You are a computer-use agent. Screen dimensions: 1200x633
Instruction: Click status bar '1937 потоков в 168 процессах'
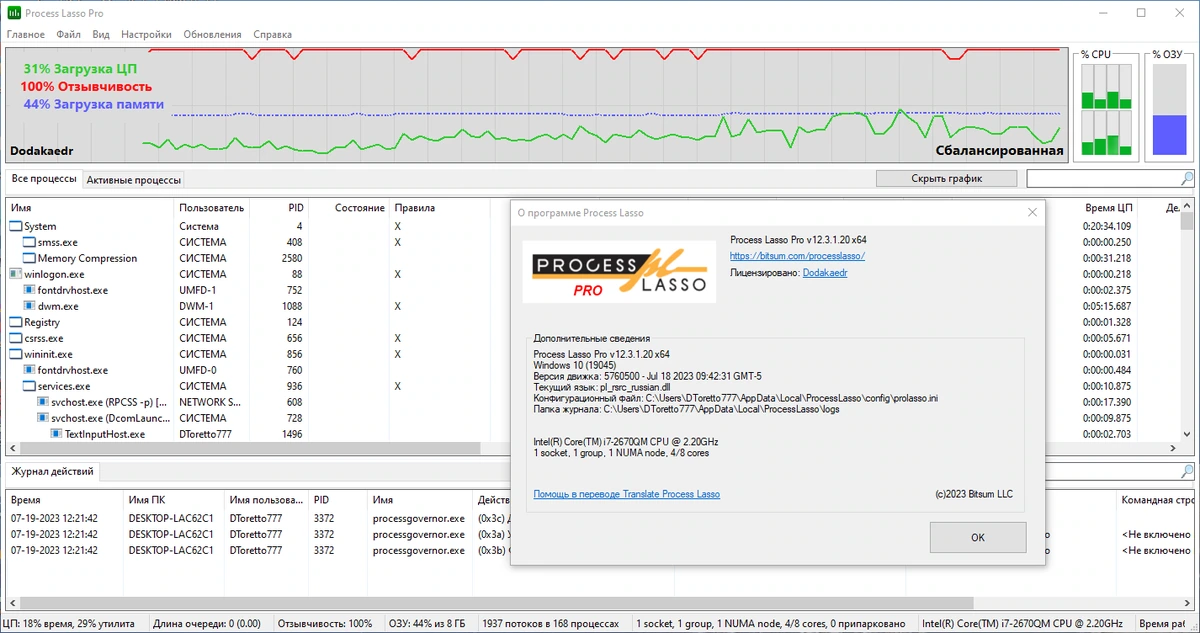pos(550,623)
